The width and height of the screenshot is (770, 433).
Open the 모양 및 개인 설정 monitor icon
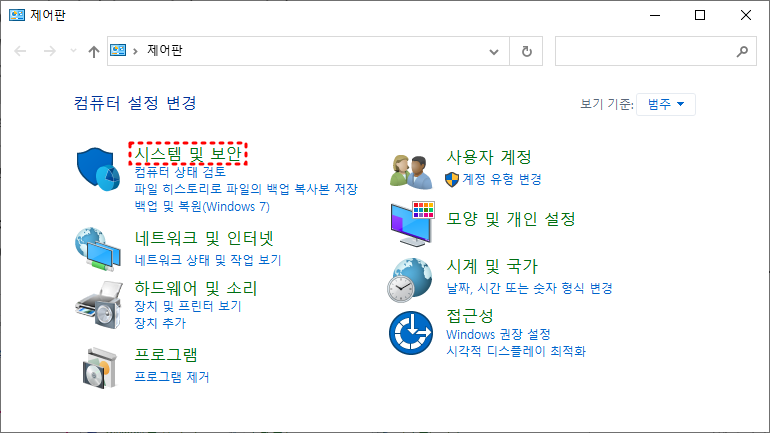click(x=412, y=224)
